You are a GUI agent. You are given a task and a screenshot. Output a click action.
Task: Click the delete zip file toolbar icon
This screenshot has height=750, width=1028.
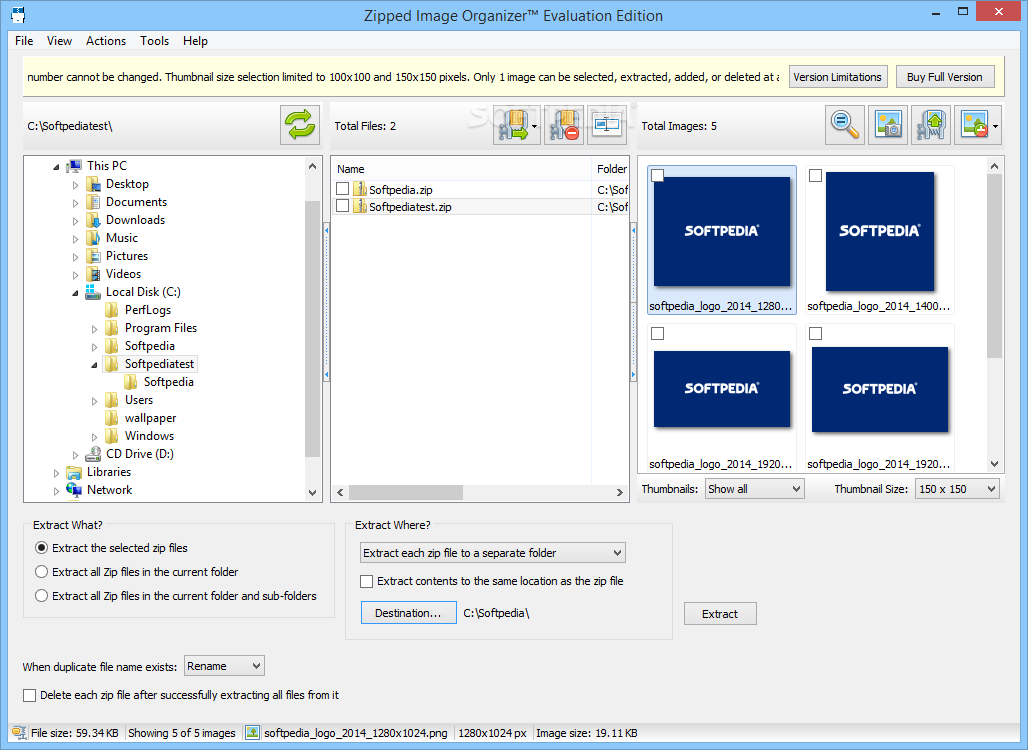pyautogui.click(x=564, y=125)
